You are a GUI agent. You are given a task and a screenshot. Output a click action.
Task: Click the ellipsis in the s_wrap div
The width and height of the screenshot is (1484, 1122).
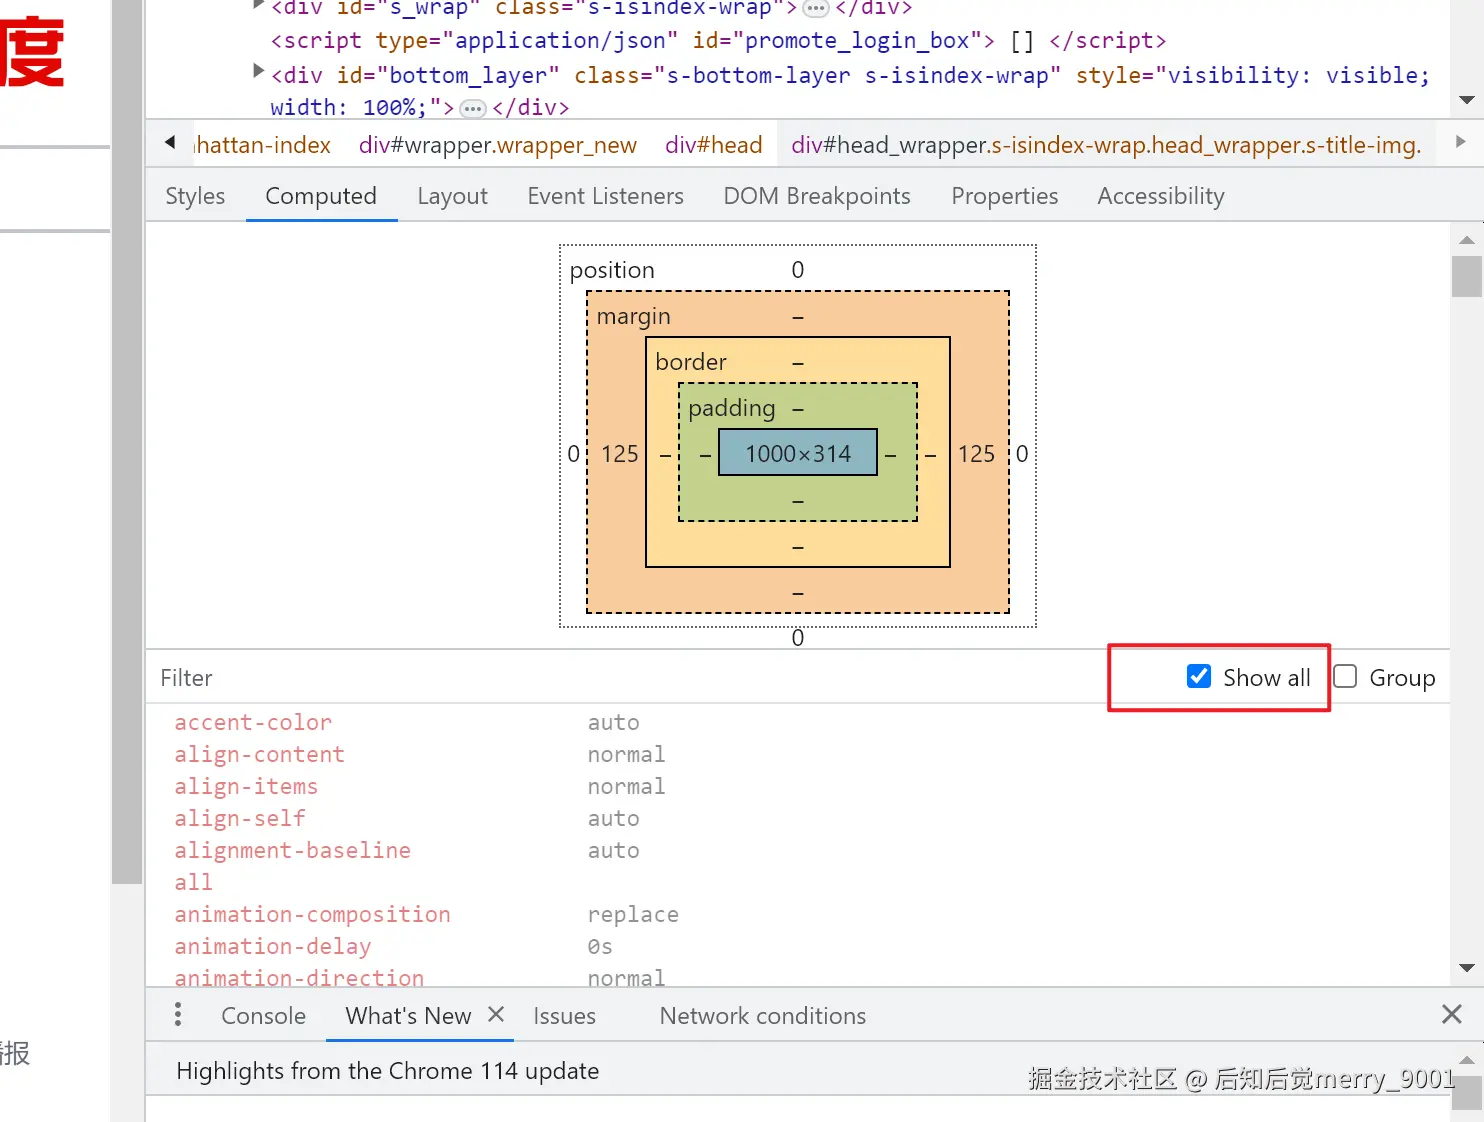816,8
